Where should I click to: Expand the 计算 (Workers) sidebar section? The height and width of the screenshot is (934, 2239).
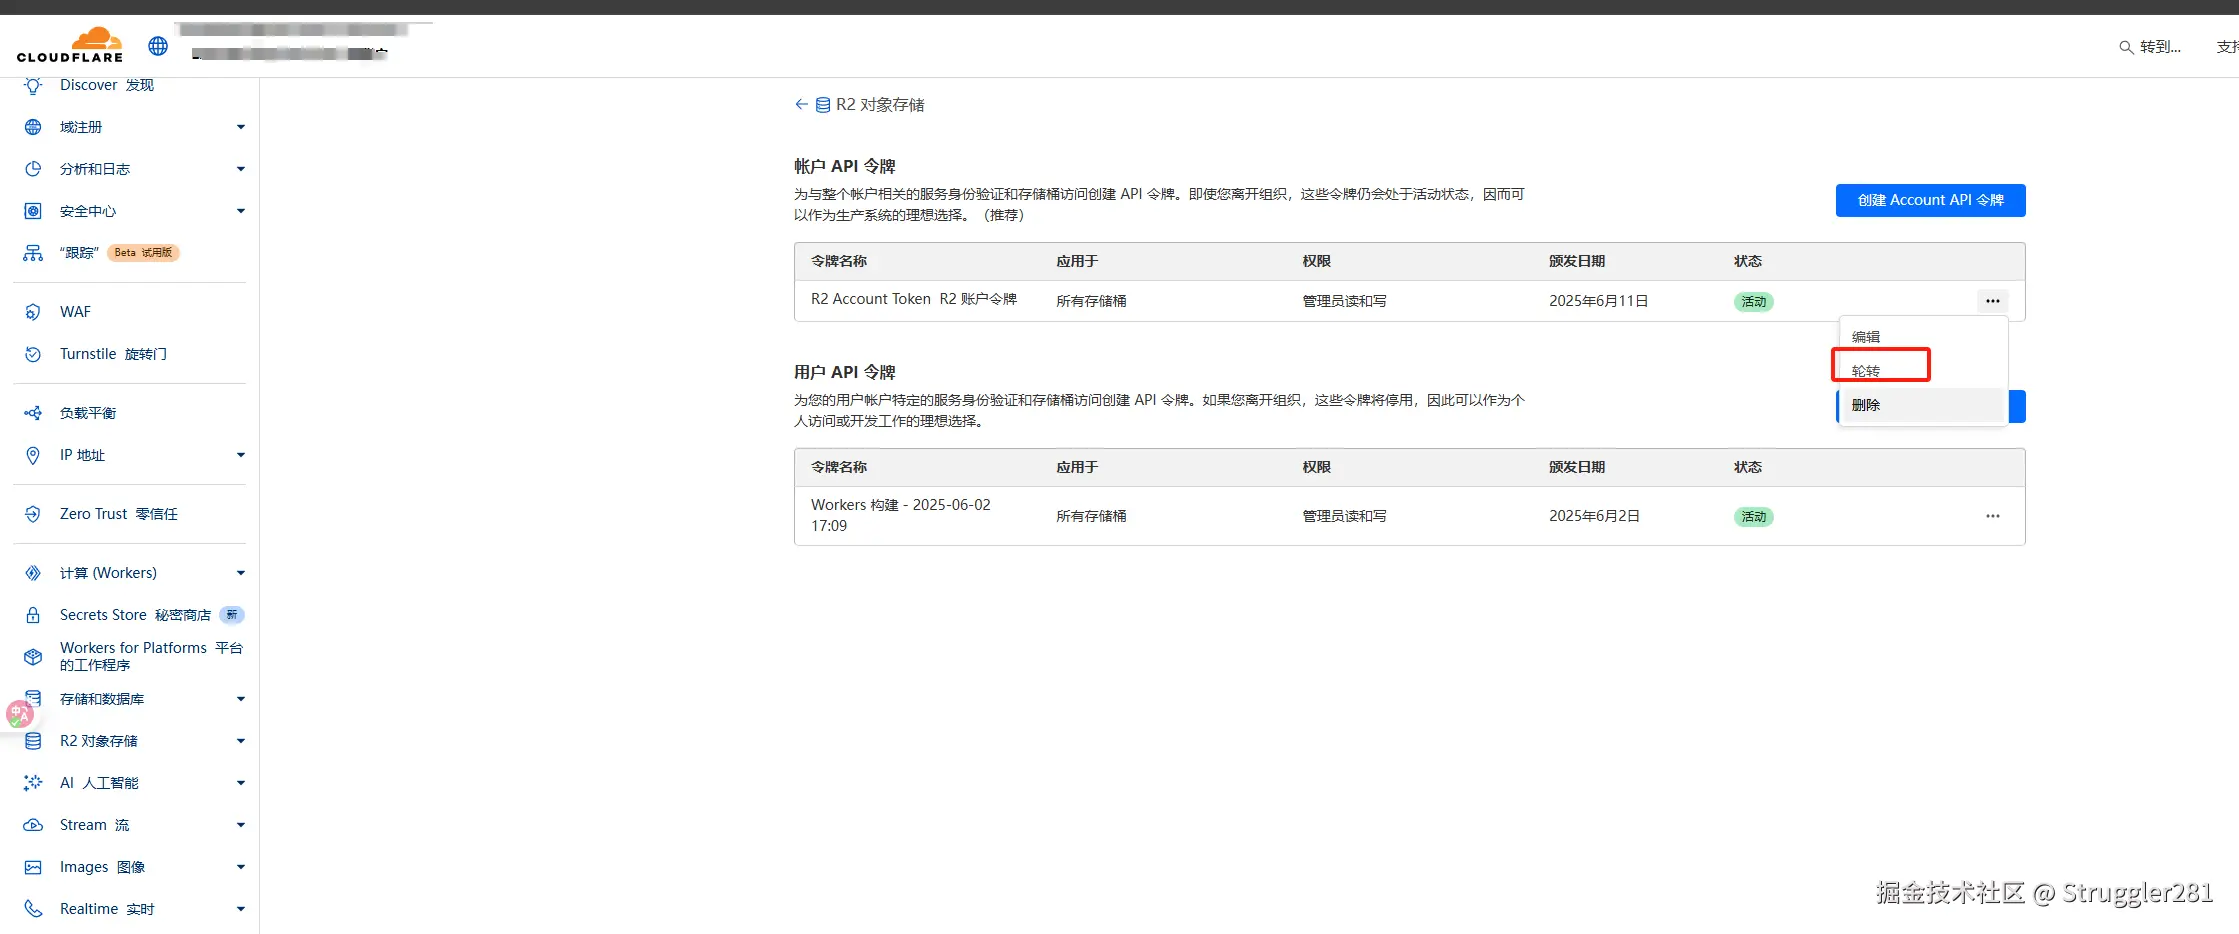click(240, 573)
